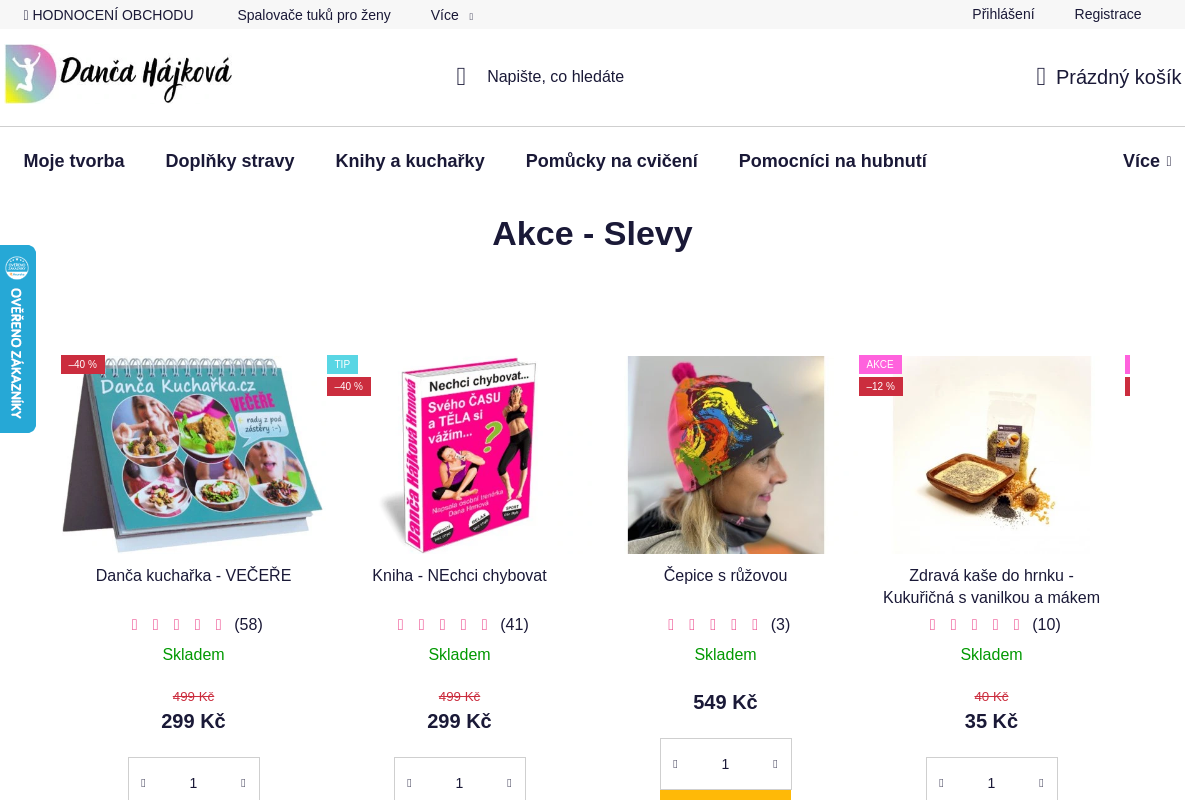Increase quantity for Čepice s růžovou
Viewport: 1200px width, 800px height.
click(x=775, y=764)
